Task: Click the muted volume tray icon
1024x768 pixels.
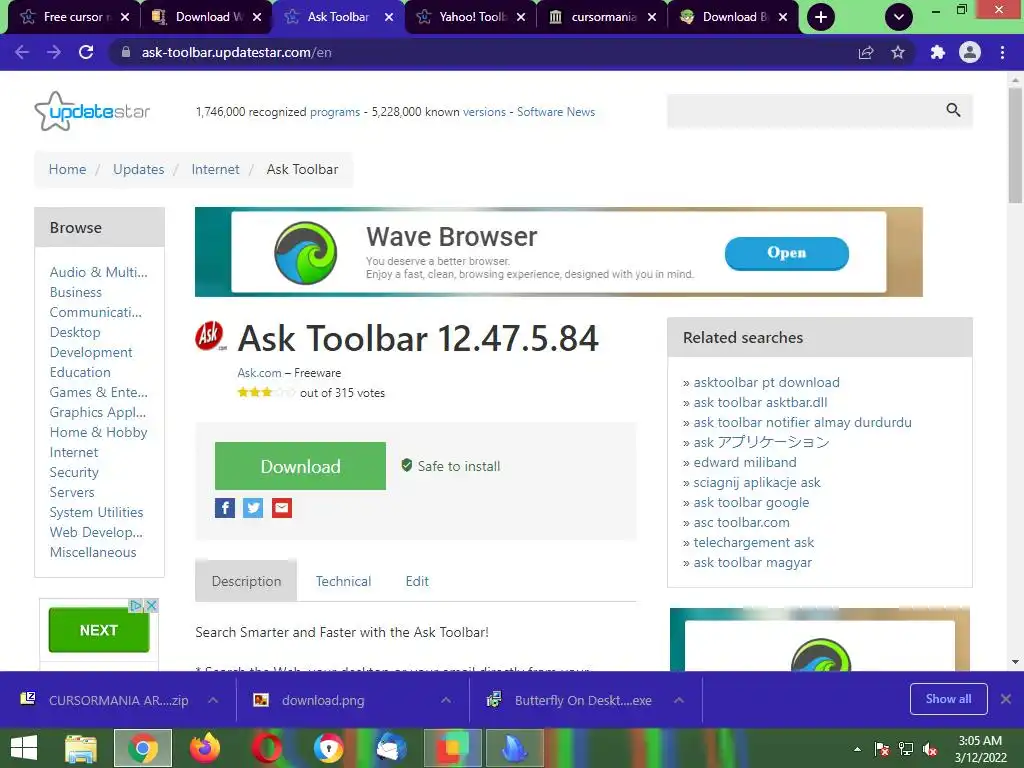Action: [930, 749]
